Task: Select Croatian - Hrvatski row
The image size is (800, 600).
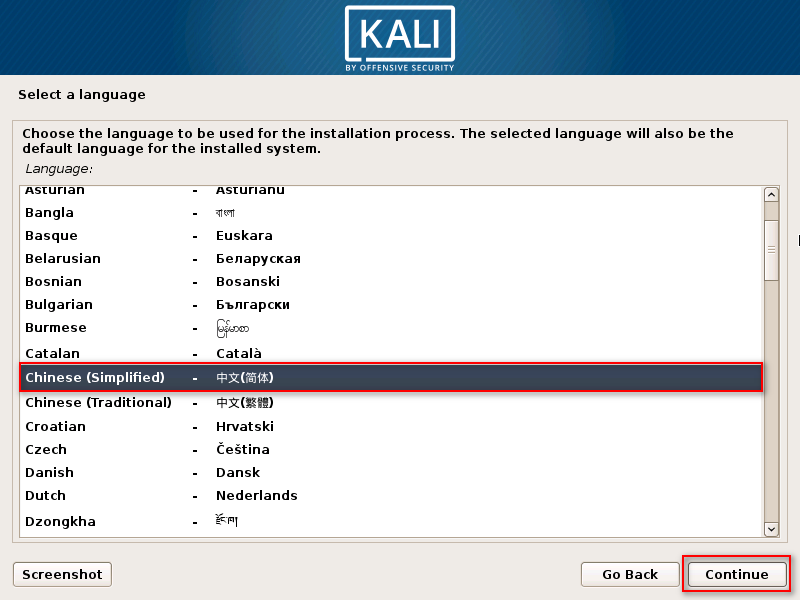Action: (391, 427)
